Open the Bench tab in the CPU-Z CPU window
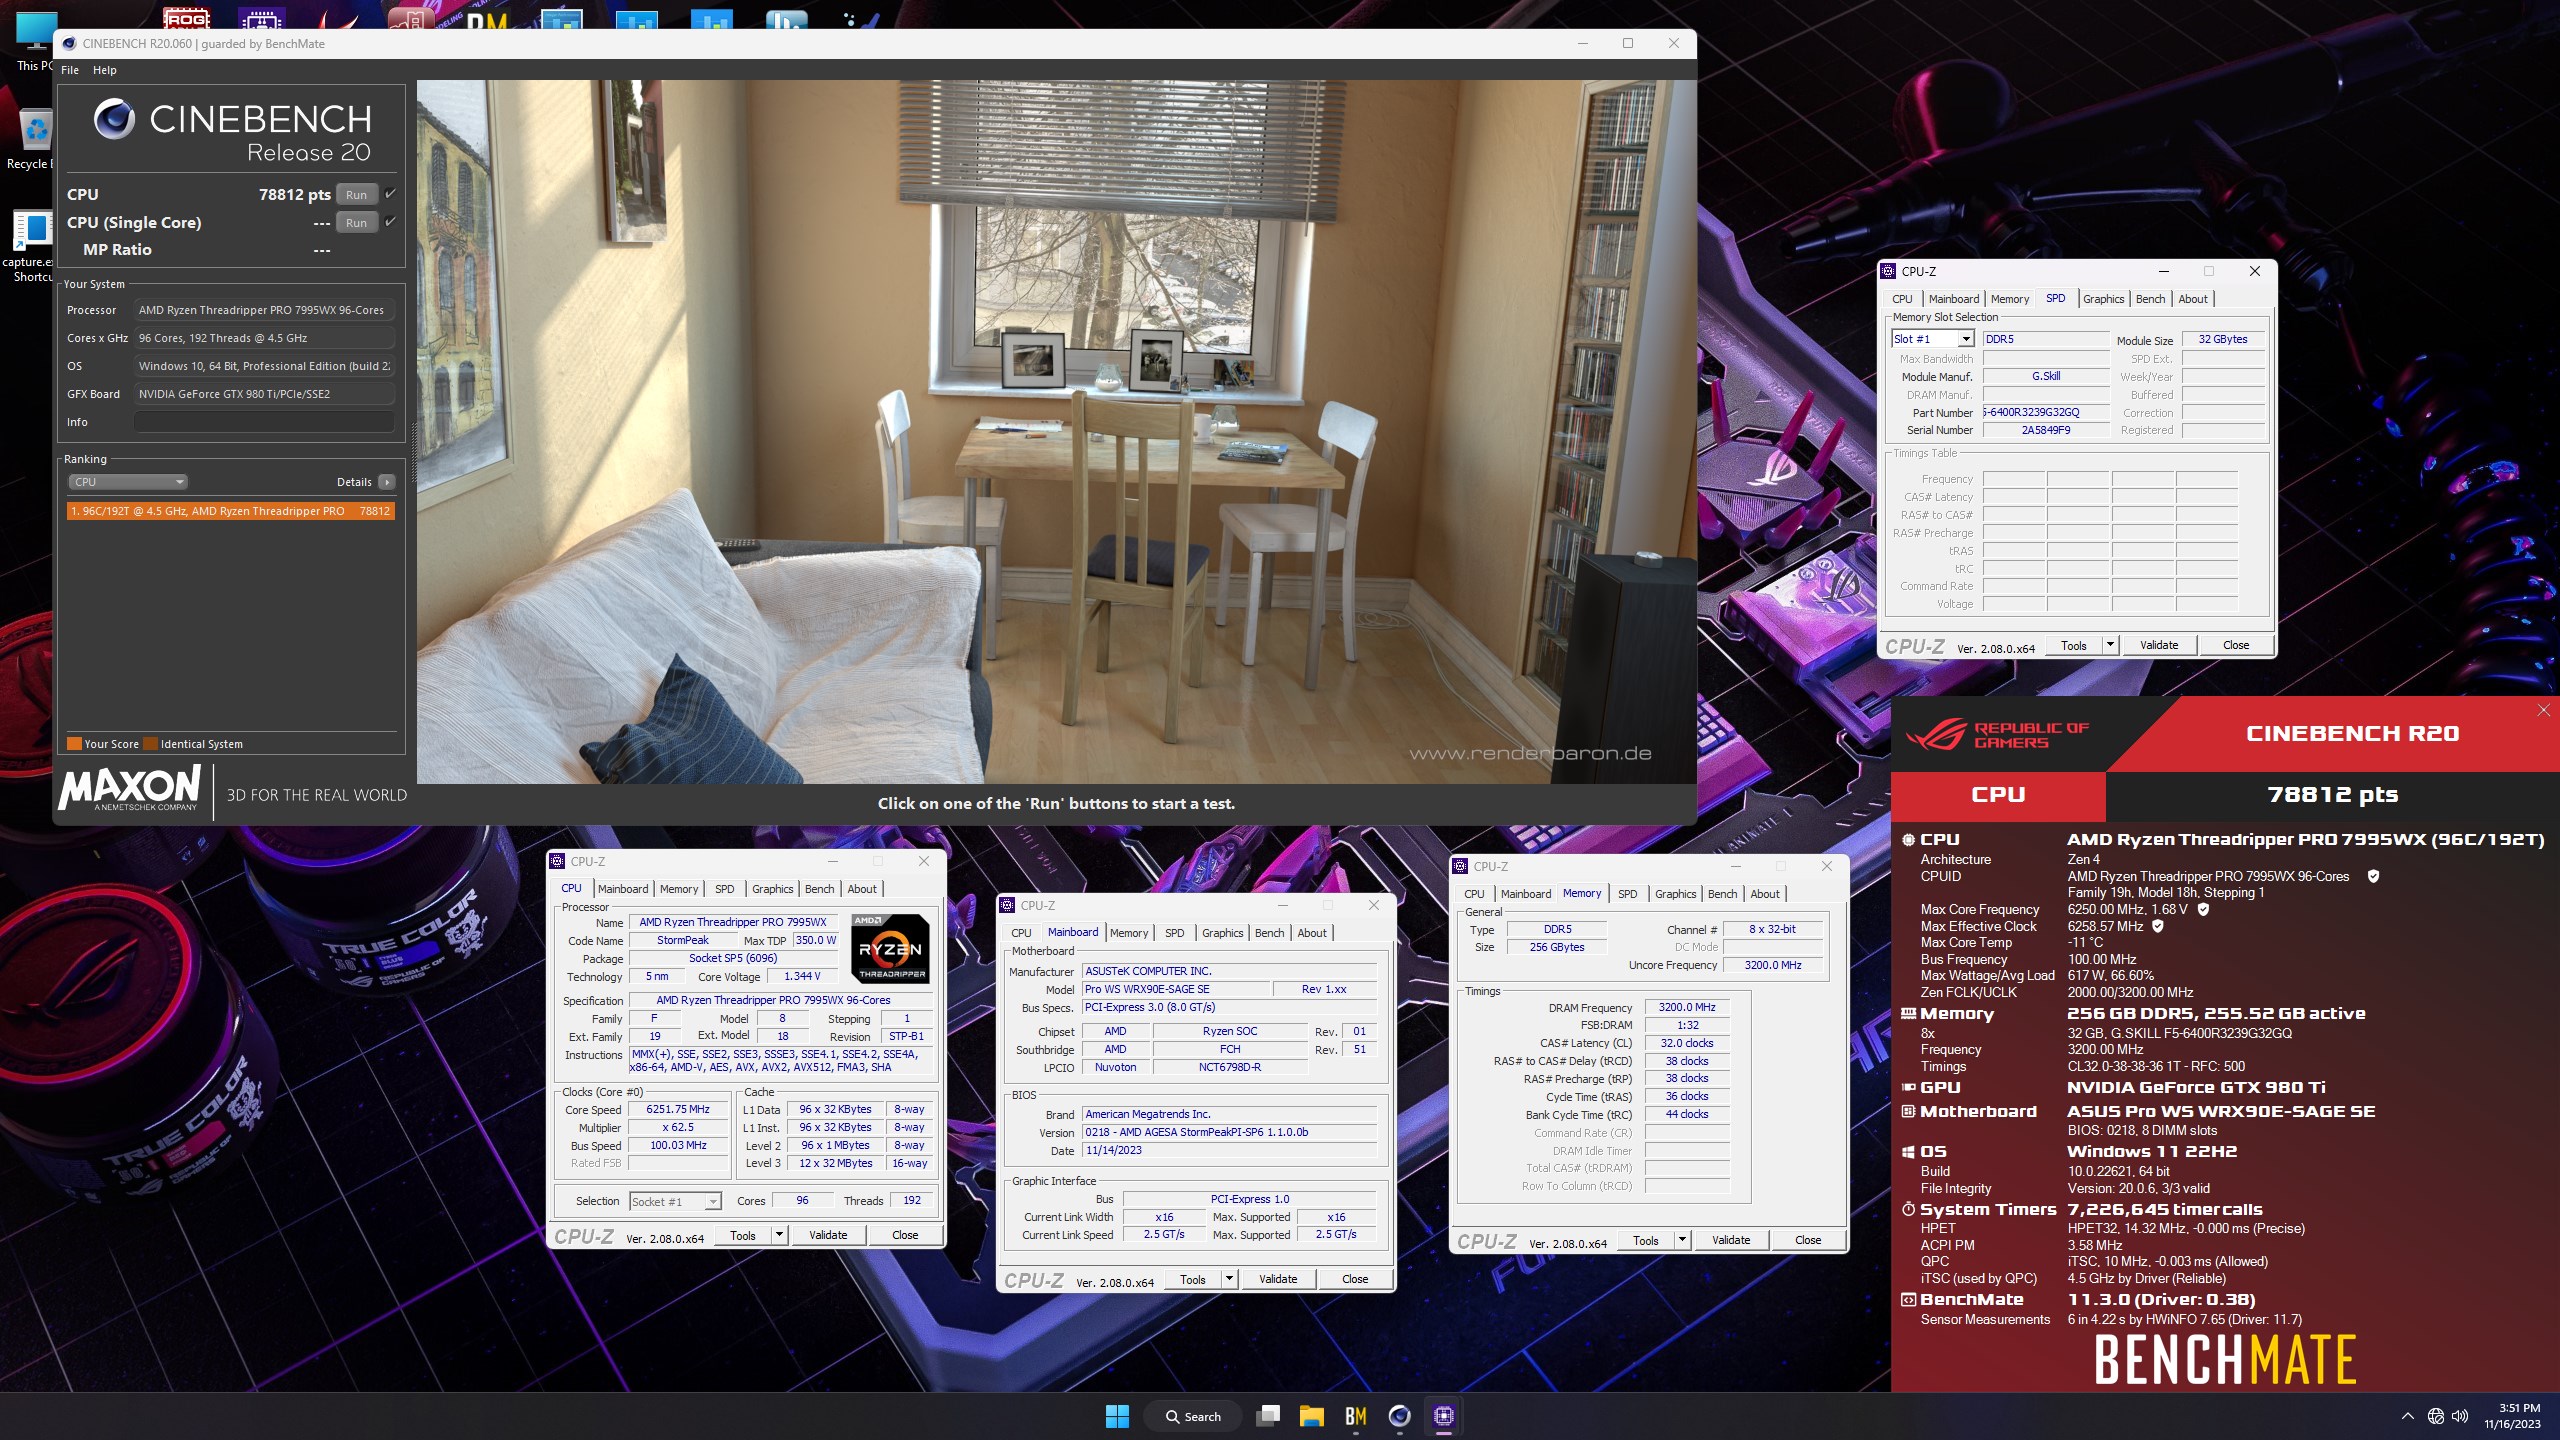The image size is (2560, 1440). pos(819,889)
